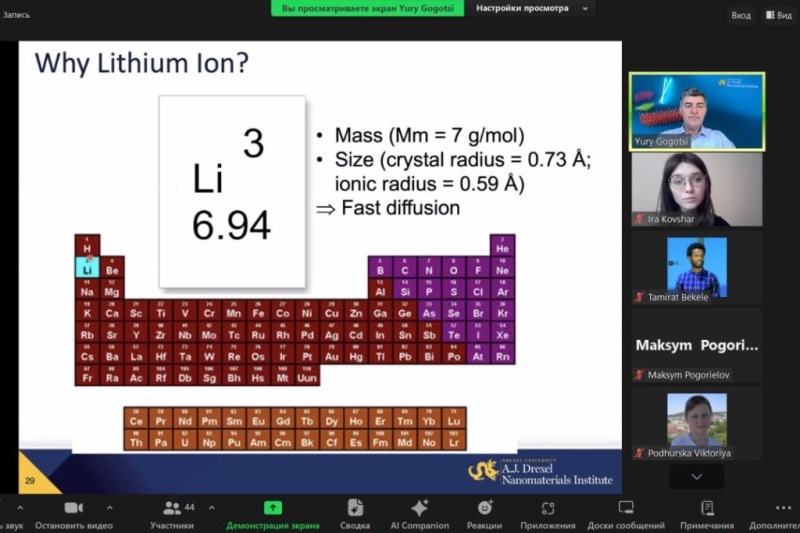Click the participant count 44
800x533 pixels.
click(189, 507)
